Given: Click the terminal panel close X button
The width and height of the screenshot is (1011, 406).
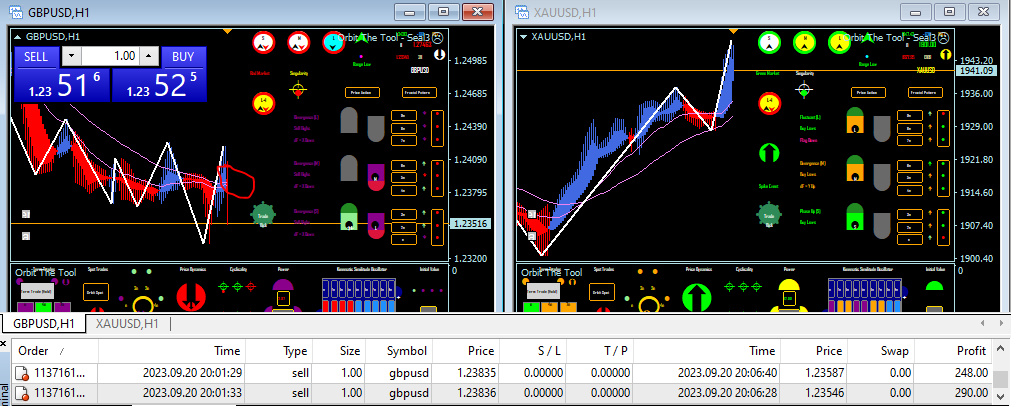Looking at the screenshot, I should coord(3,343).
